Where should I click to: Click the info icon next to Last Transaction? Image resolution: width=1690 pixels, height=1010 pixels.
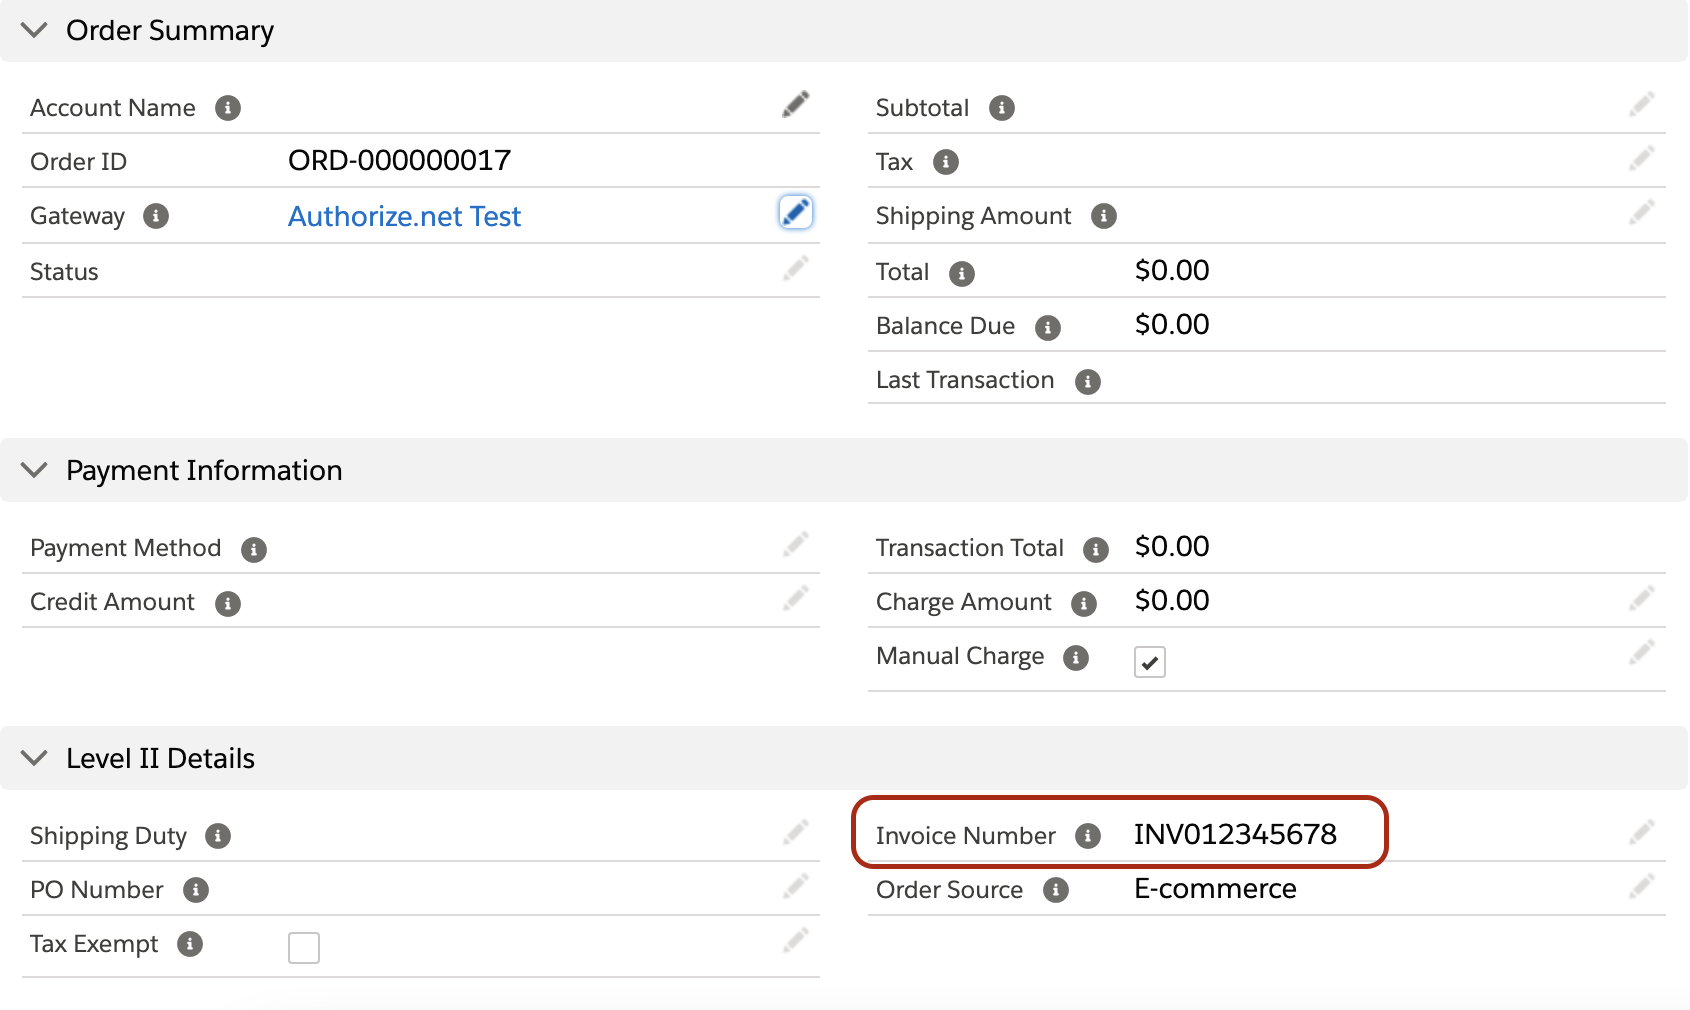[x=1087, y=382]
